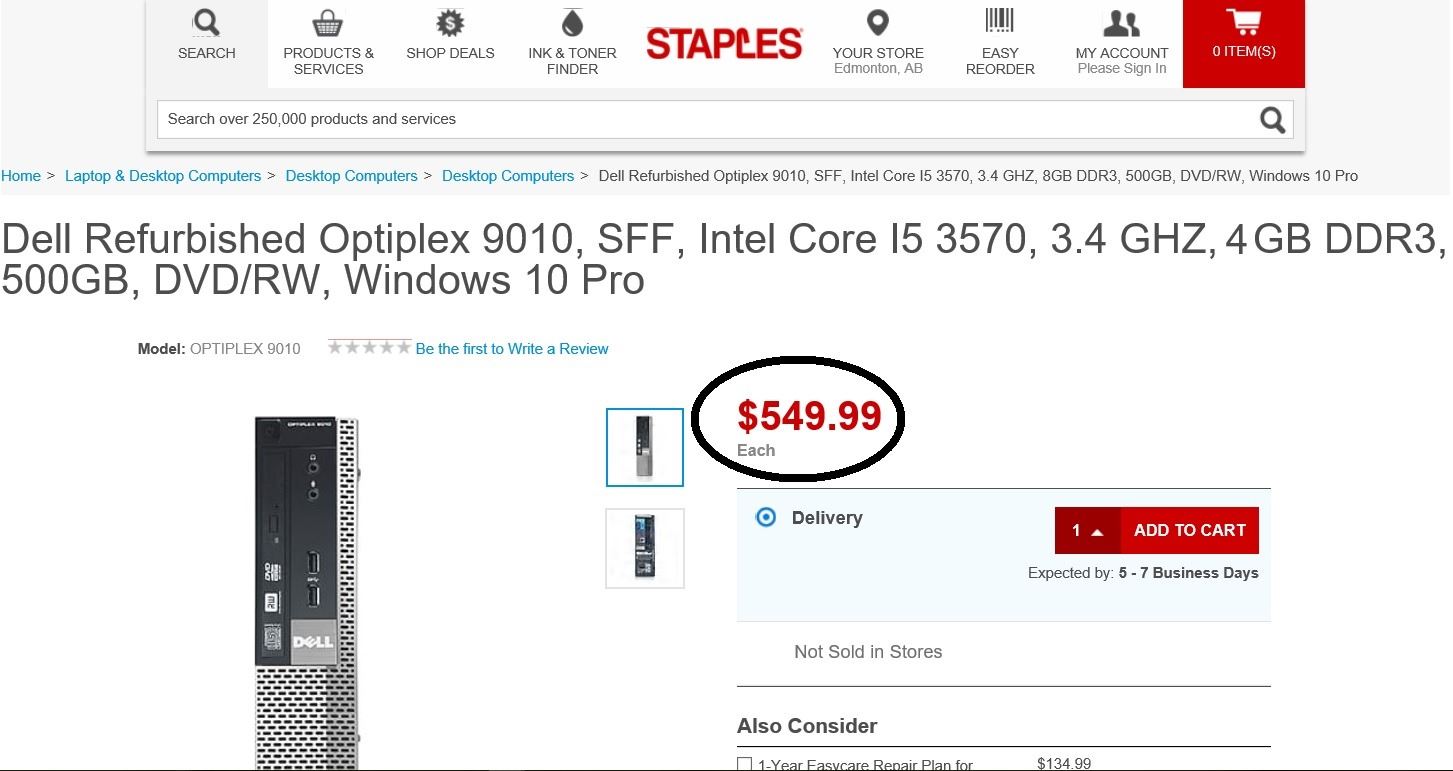
Task: Click the Search magnifier icon in header
Action: 206,22
